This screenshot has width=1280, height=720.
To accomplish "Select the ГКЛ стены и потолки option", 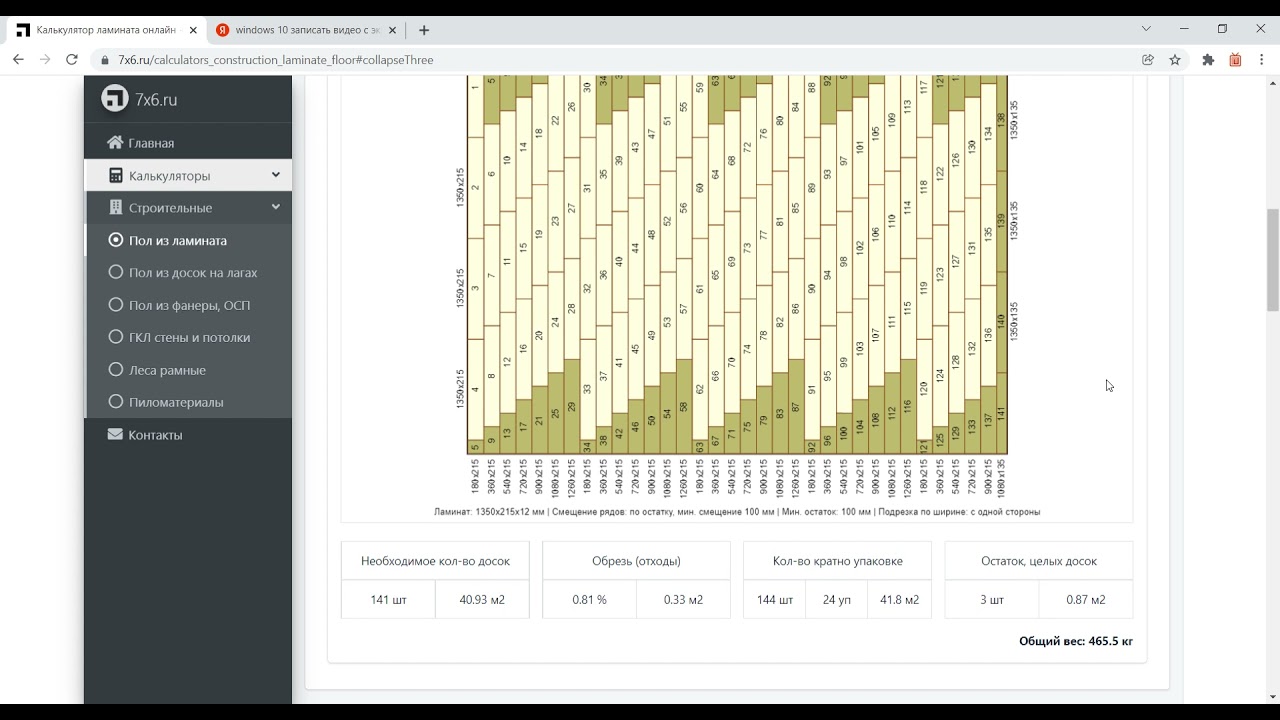I will pos(189,338).
